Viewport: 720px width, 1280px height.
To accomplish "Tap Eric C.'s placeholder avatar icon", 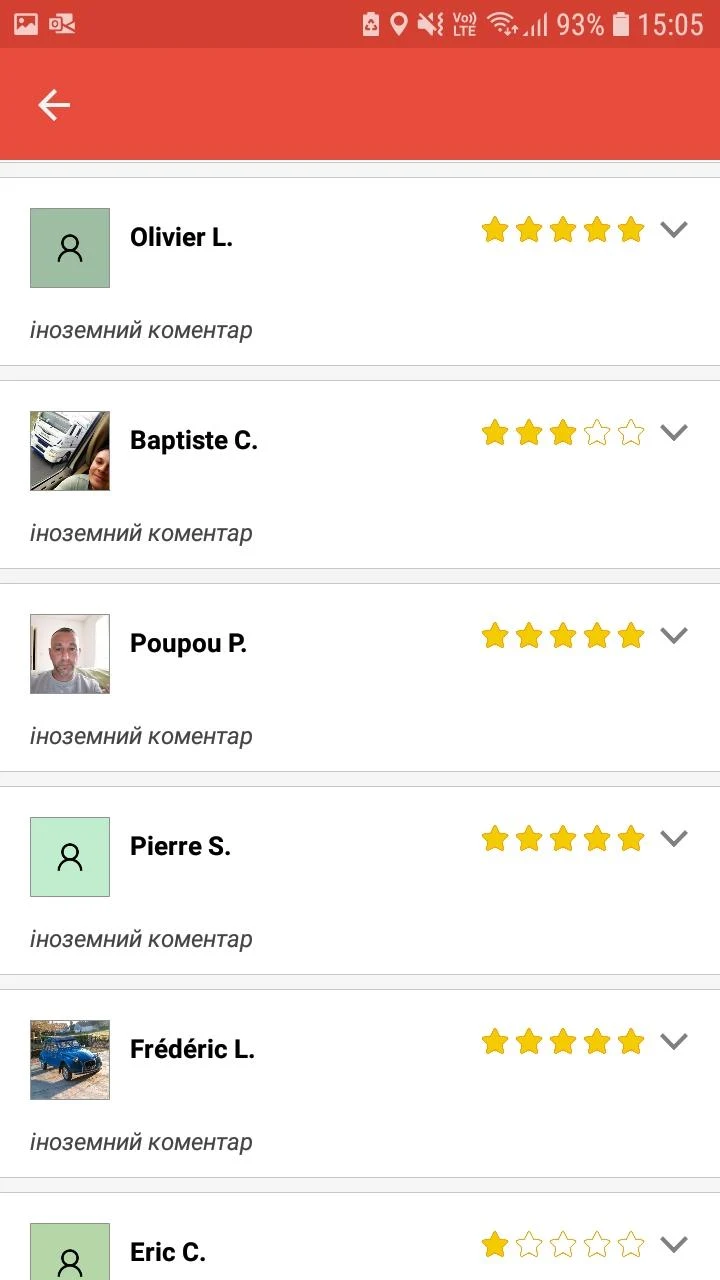I will [x=70, y=1255].
